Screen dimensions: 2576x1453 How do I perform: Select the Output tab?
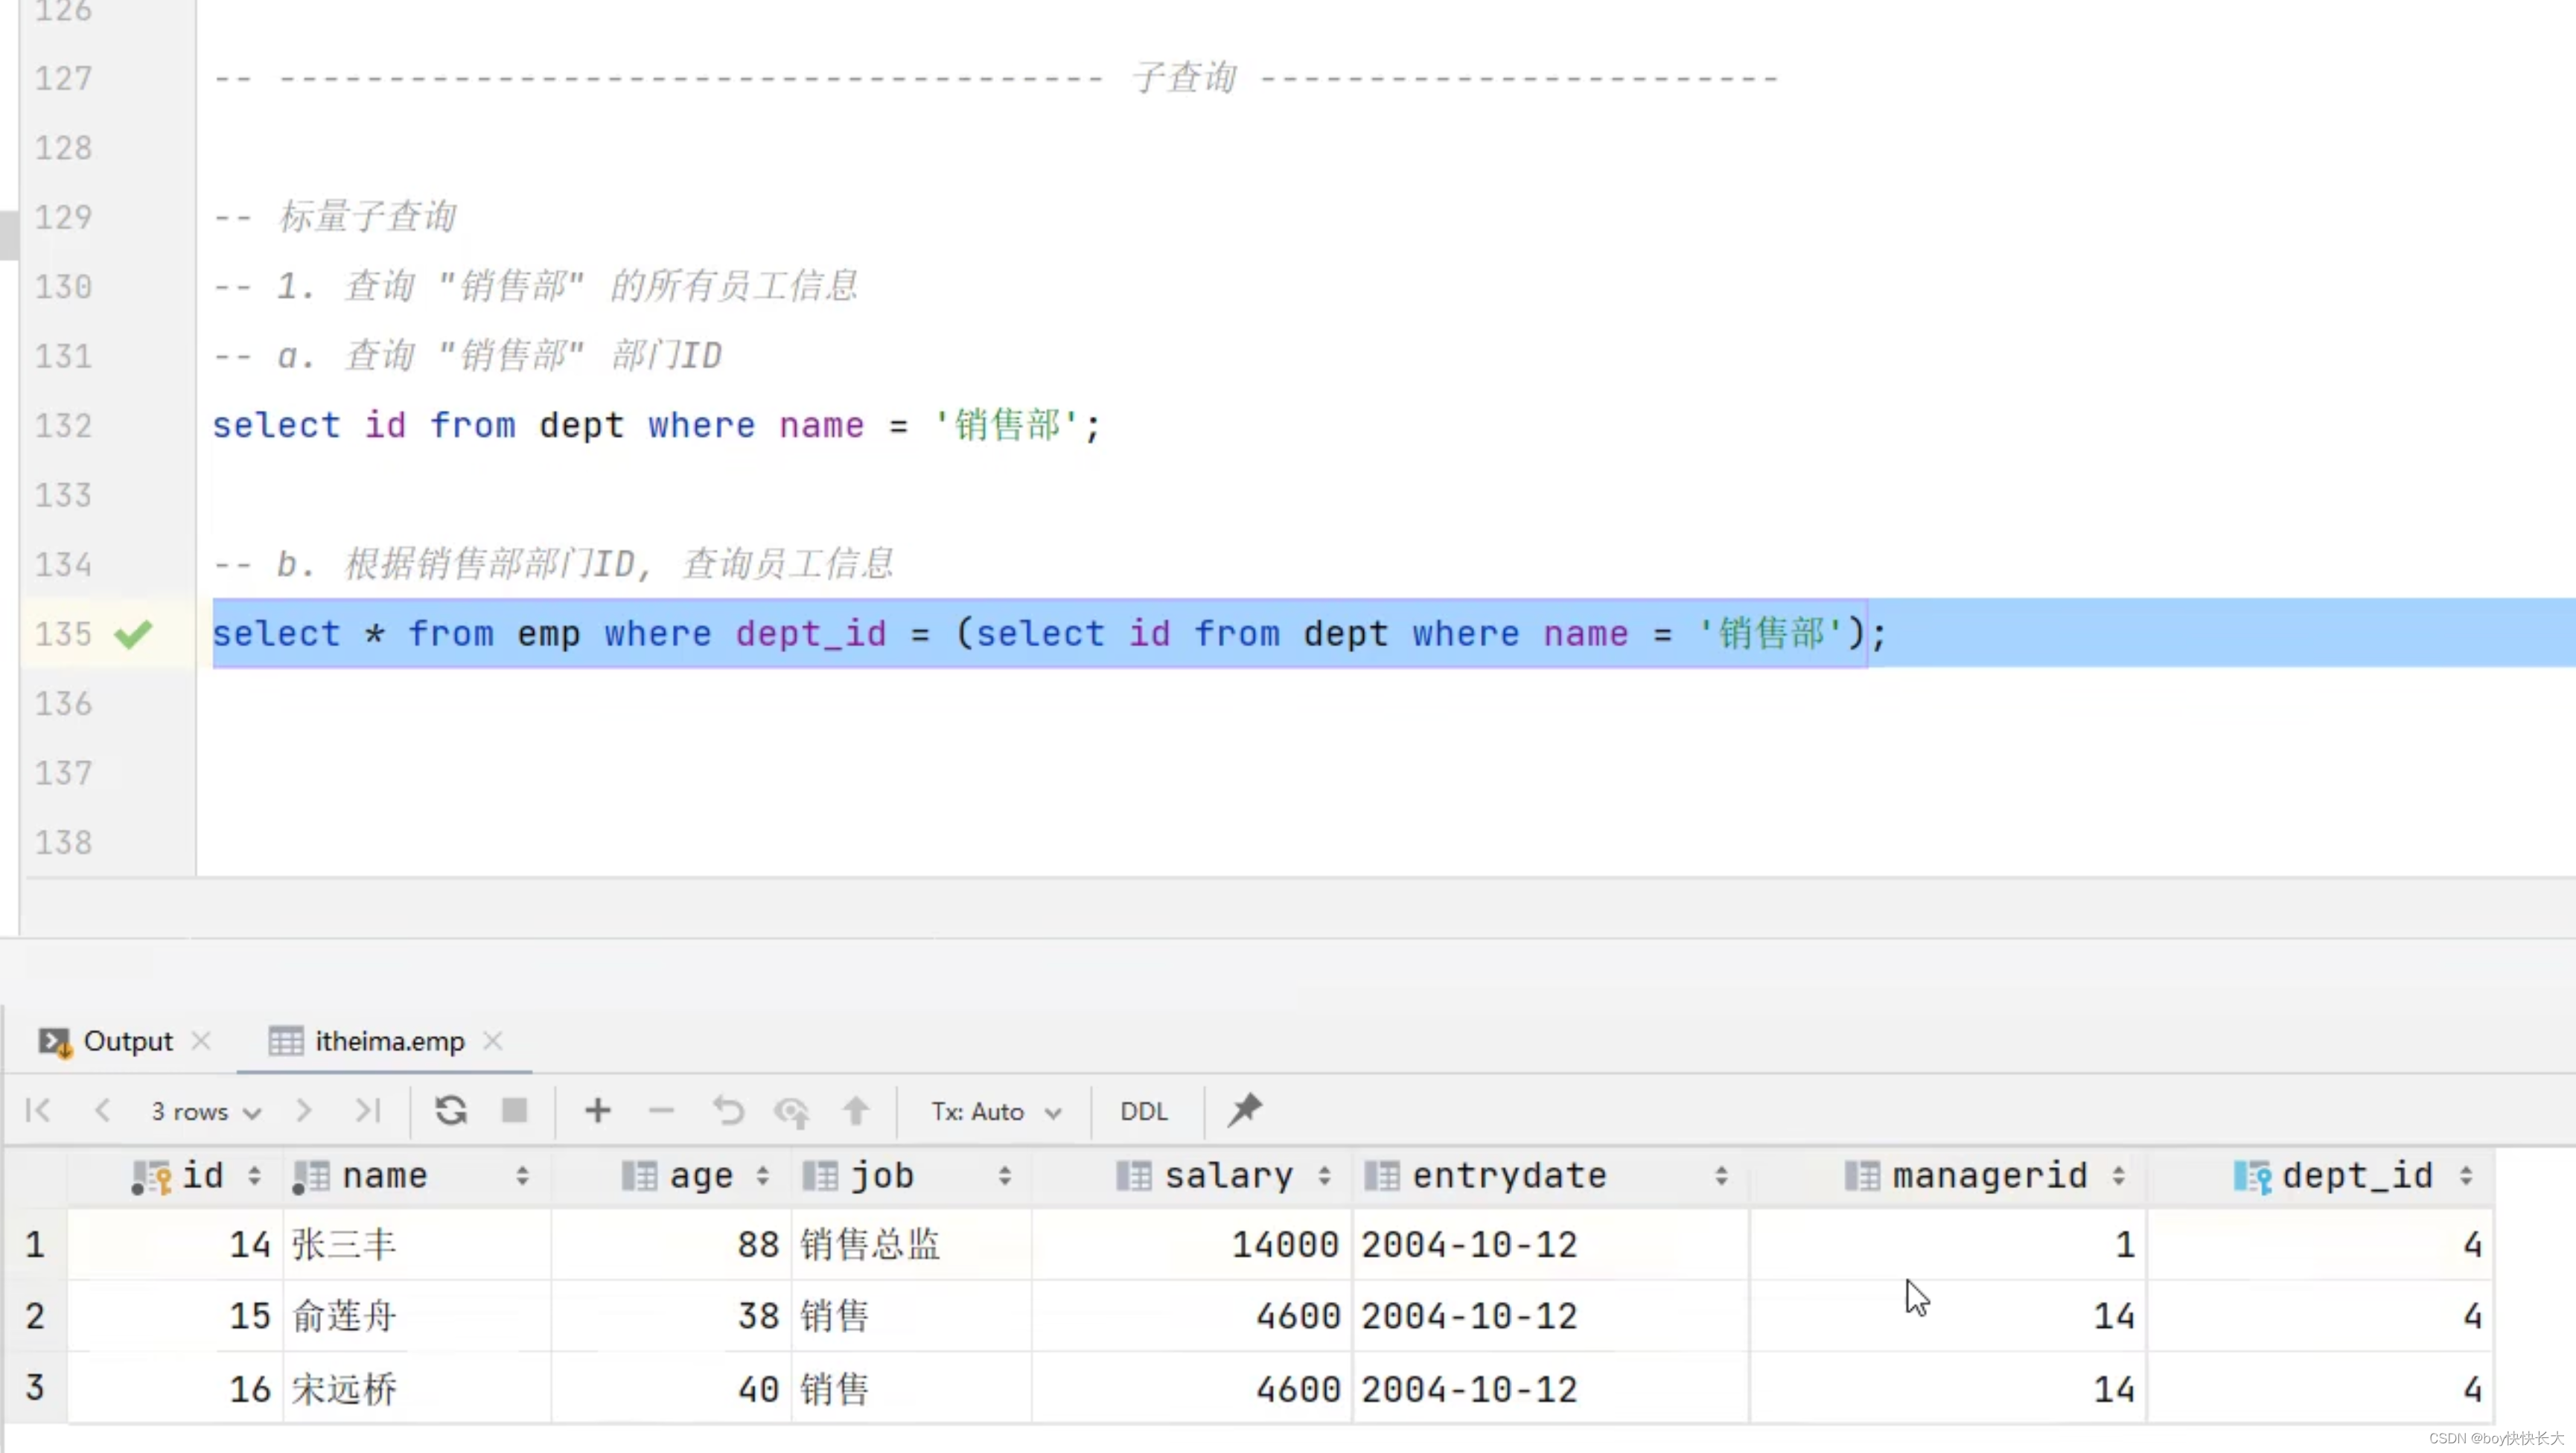(127, 1041)
